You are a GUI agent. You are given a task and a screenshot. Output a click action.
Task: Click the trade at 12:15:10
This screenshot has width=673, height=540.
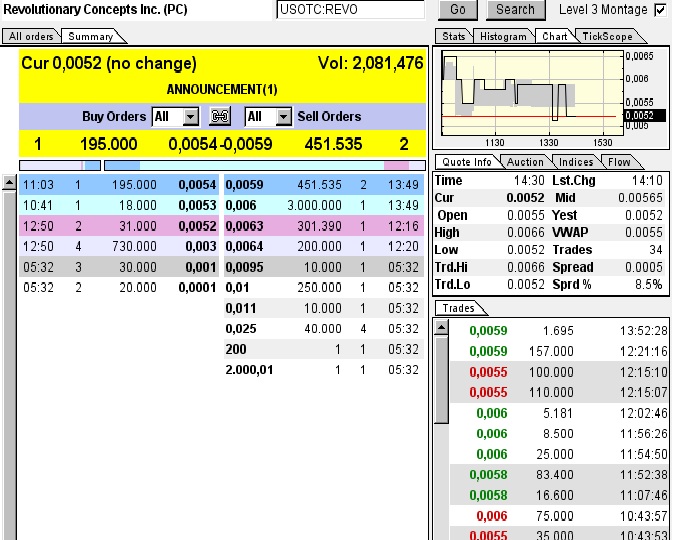pos(560,372)
